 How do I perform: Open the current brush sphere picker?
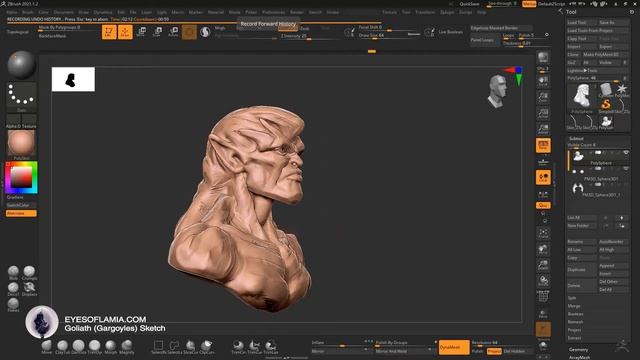[x=21, y=65]
